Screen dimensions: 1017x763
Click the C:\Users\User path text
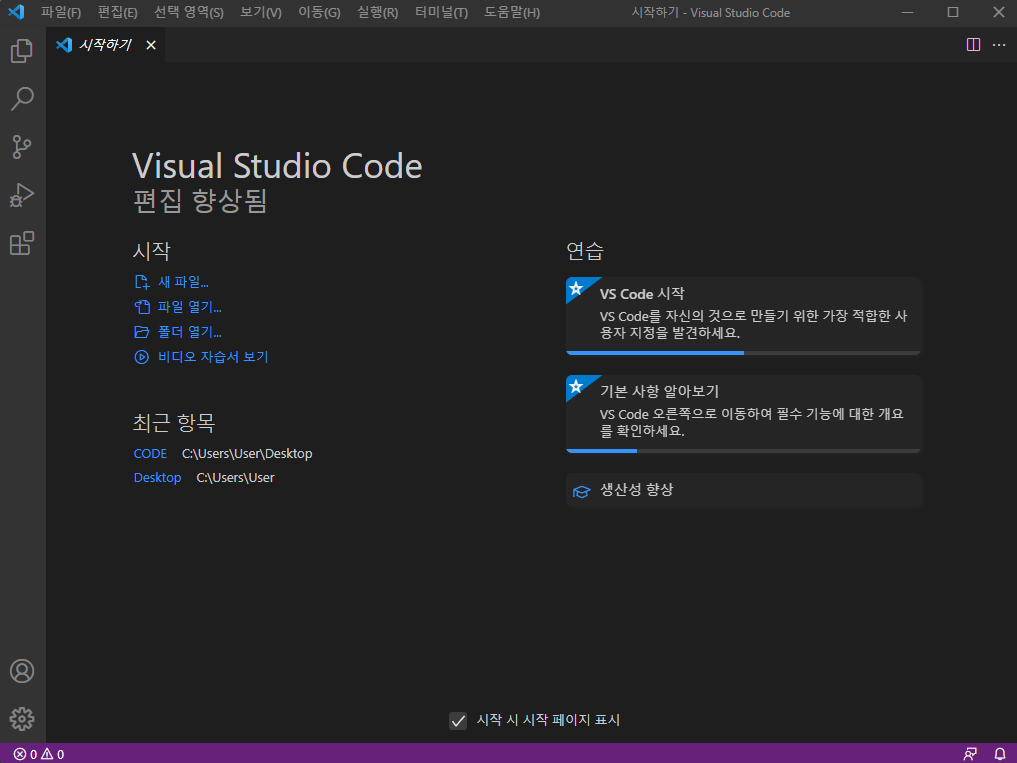pos(235,478)
